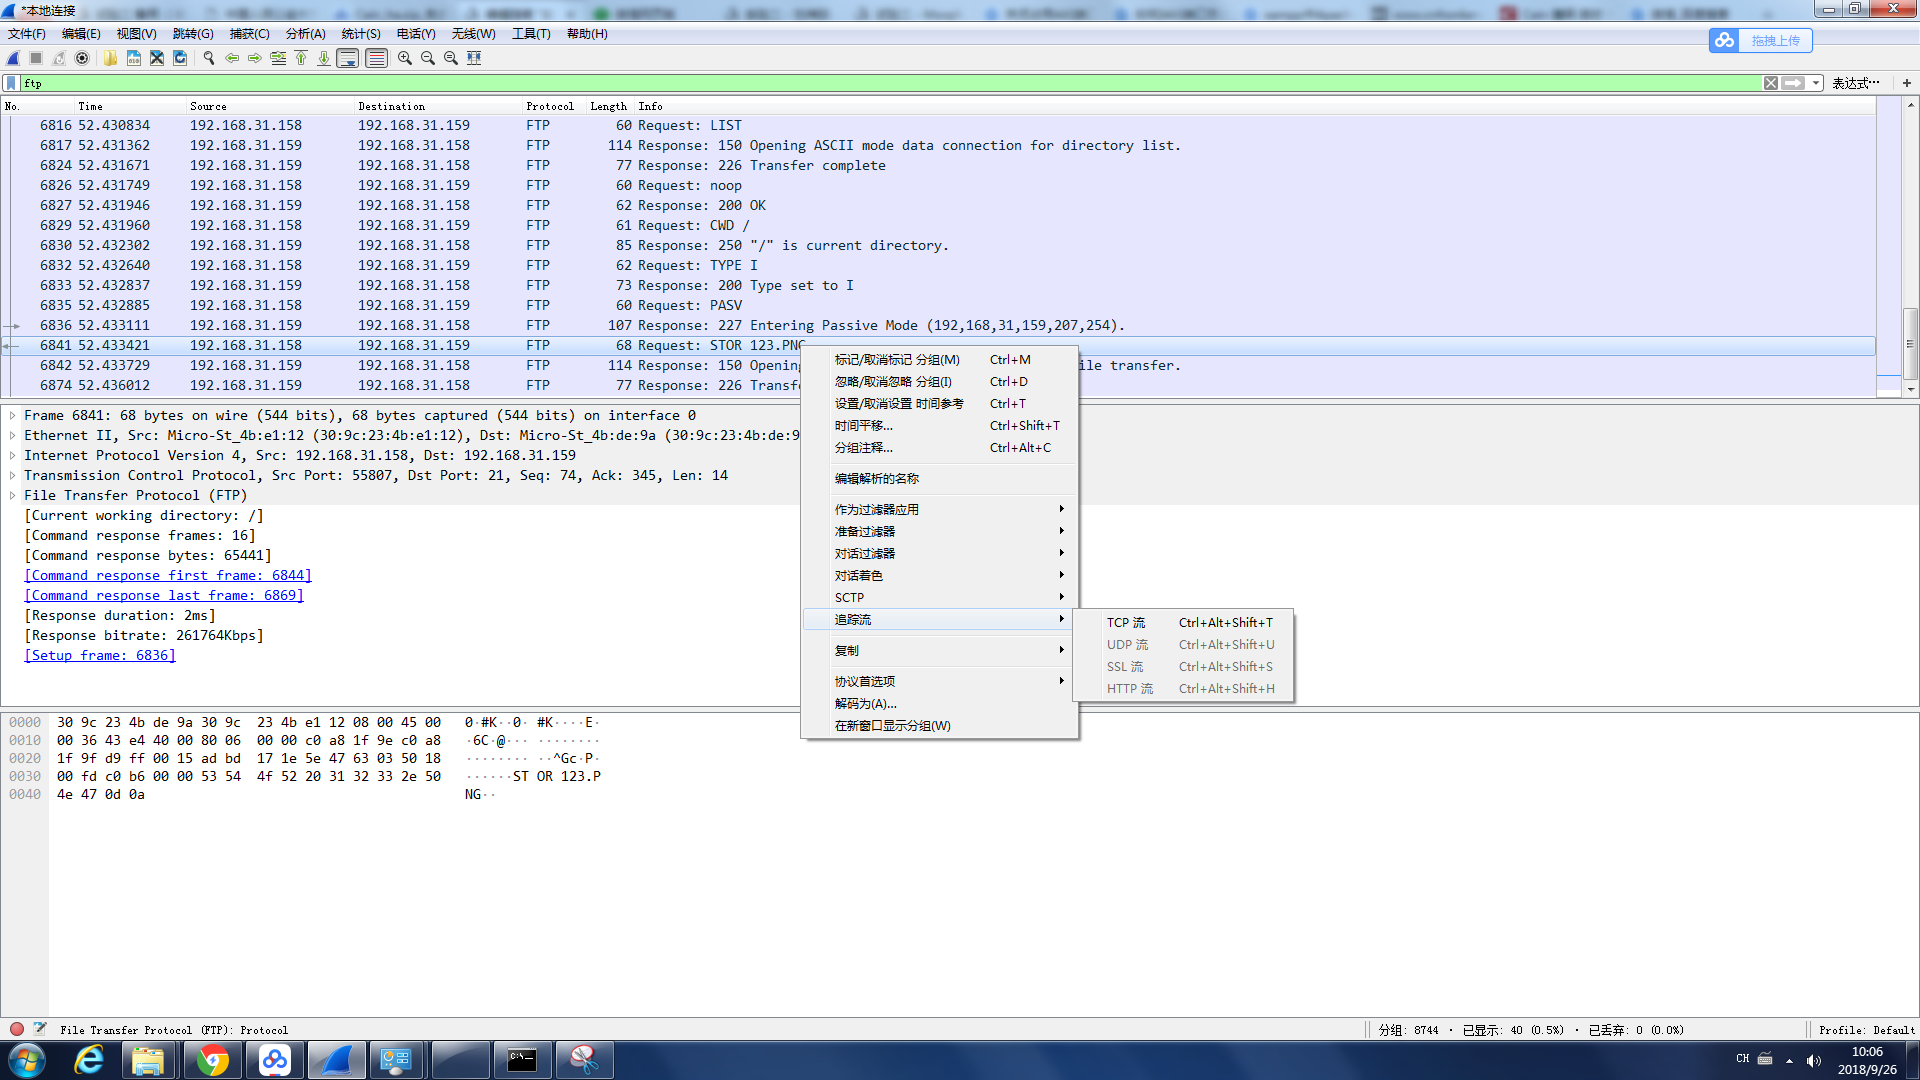This screenshot has height=1080, width=1920.
Task: Expand Transmission Control Protocol details
Action: pos(12,475)
